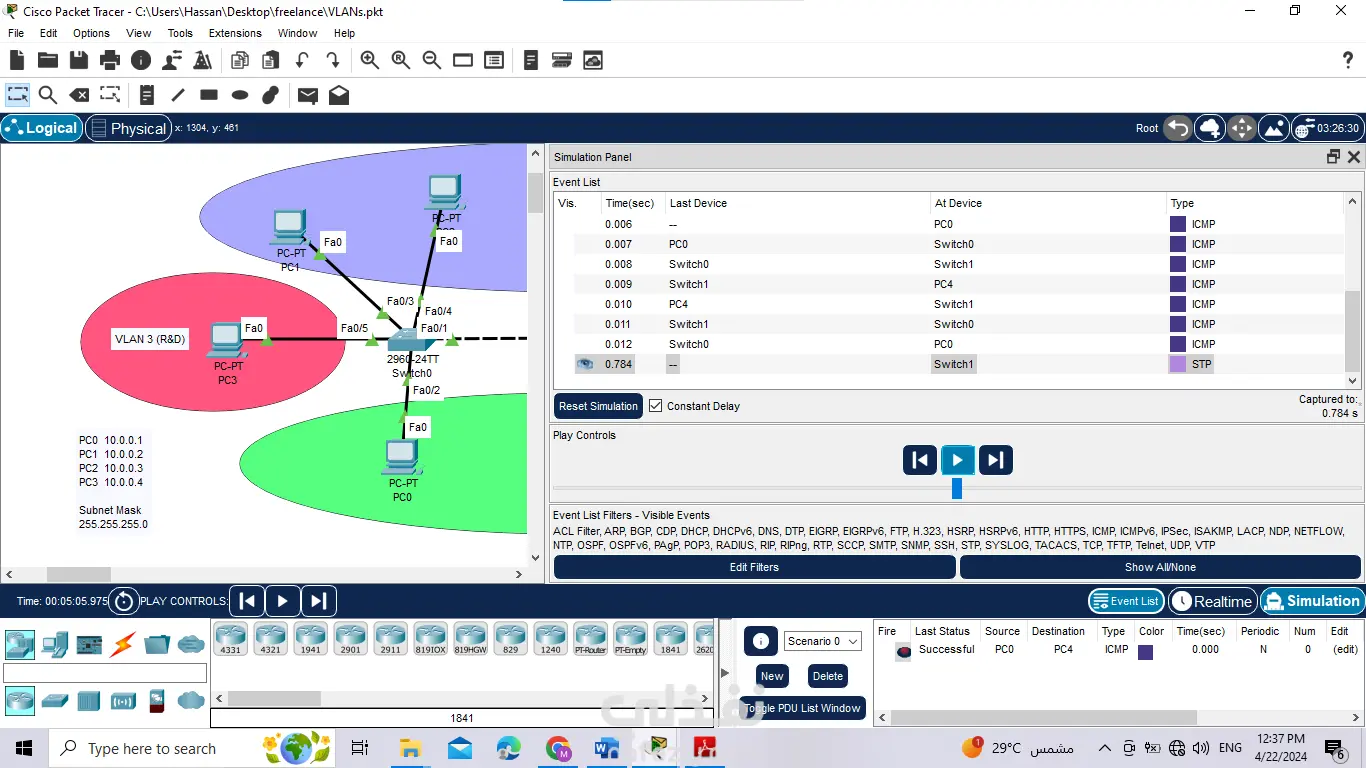Select the End Devices category icon
The height and width of the screenshot is (768, 1366).
point(54,643)
